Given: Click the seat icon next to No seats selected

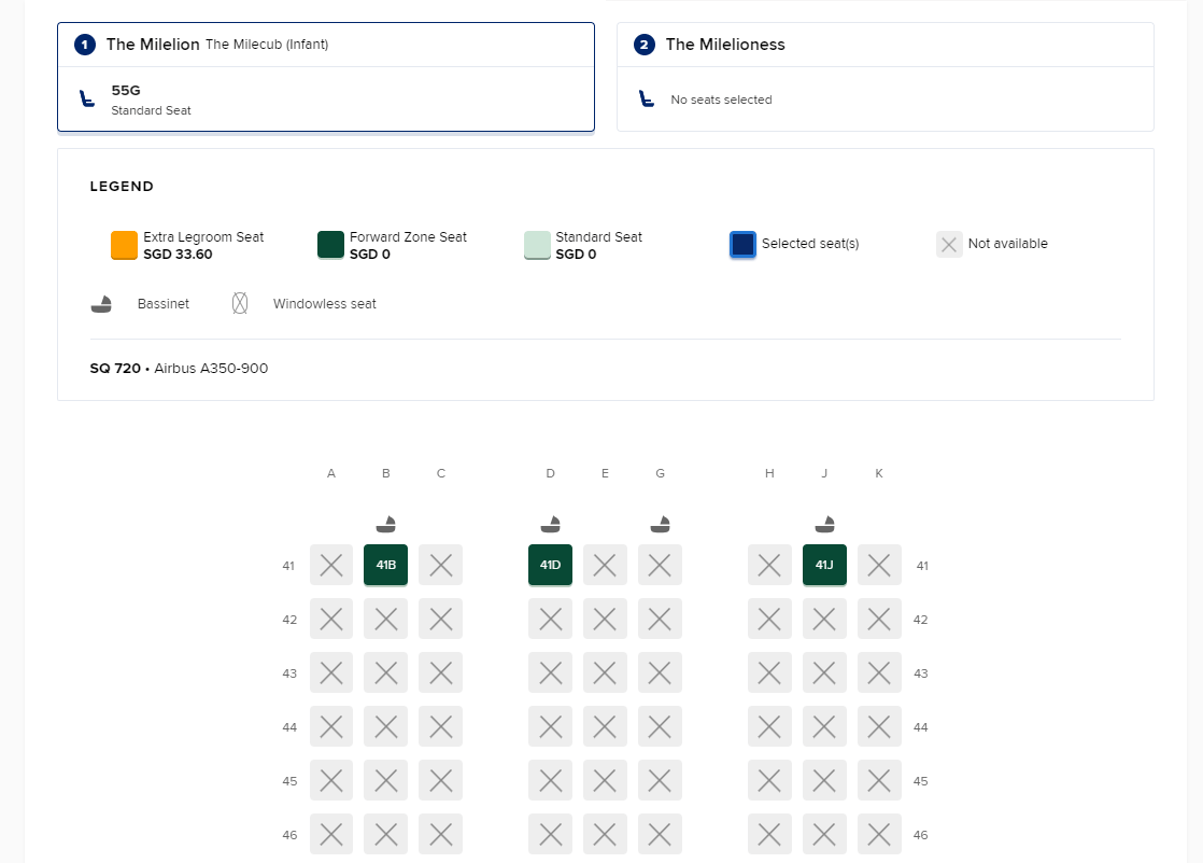Looking at the screenshot, I should click(x=646, y=100).
